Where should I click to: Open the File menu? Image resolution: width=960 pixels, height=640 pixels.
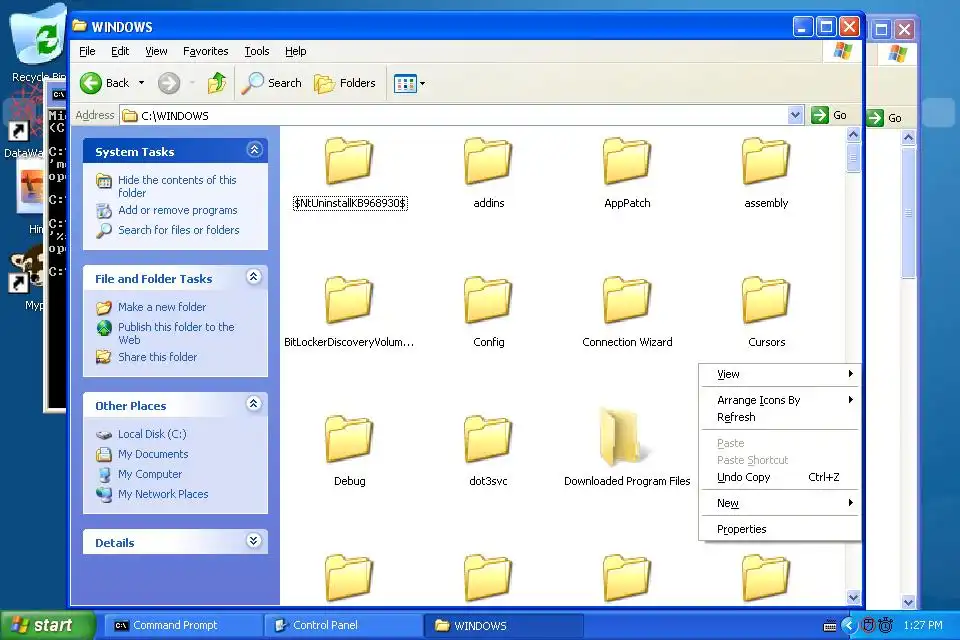tap(88, 51)
